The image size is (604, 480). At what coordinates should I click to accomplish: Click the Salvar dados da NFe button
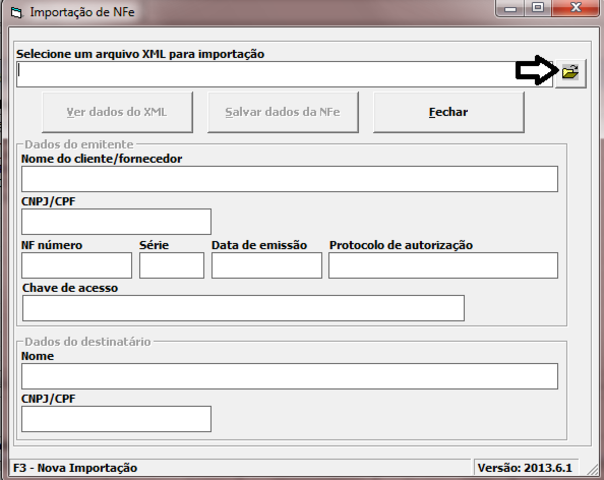coord(282,112)
